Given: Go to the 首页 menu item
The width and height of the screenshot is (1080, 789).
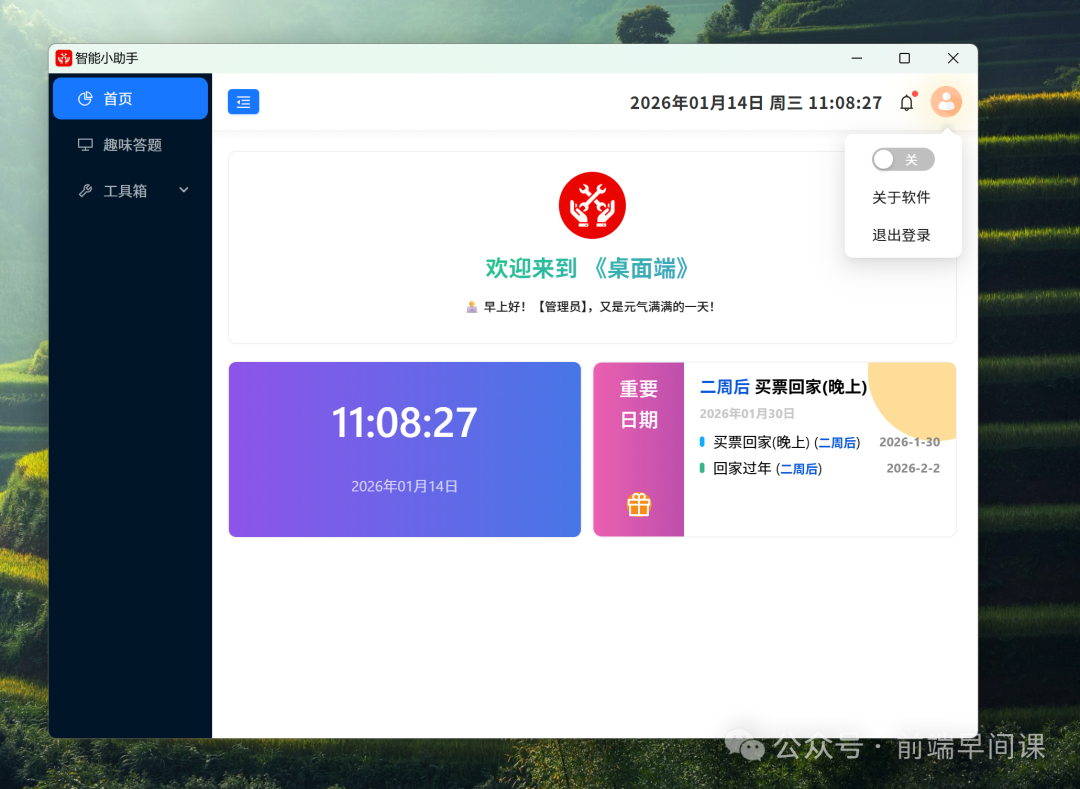Looking at the screenshot, I should 130,98.
